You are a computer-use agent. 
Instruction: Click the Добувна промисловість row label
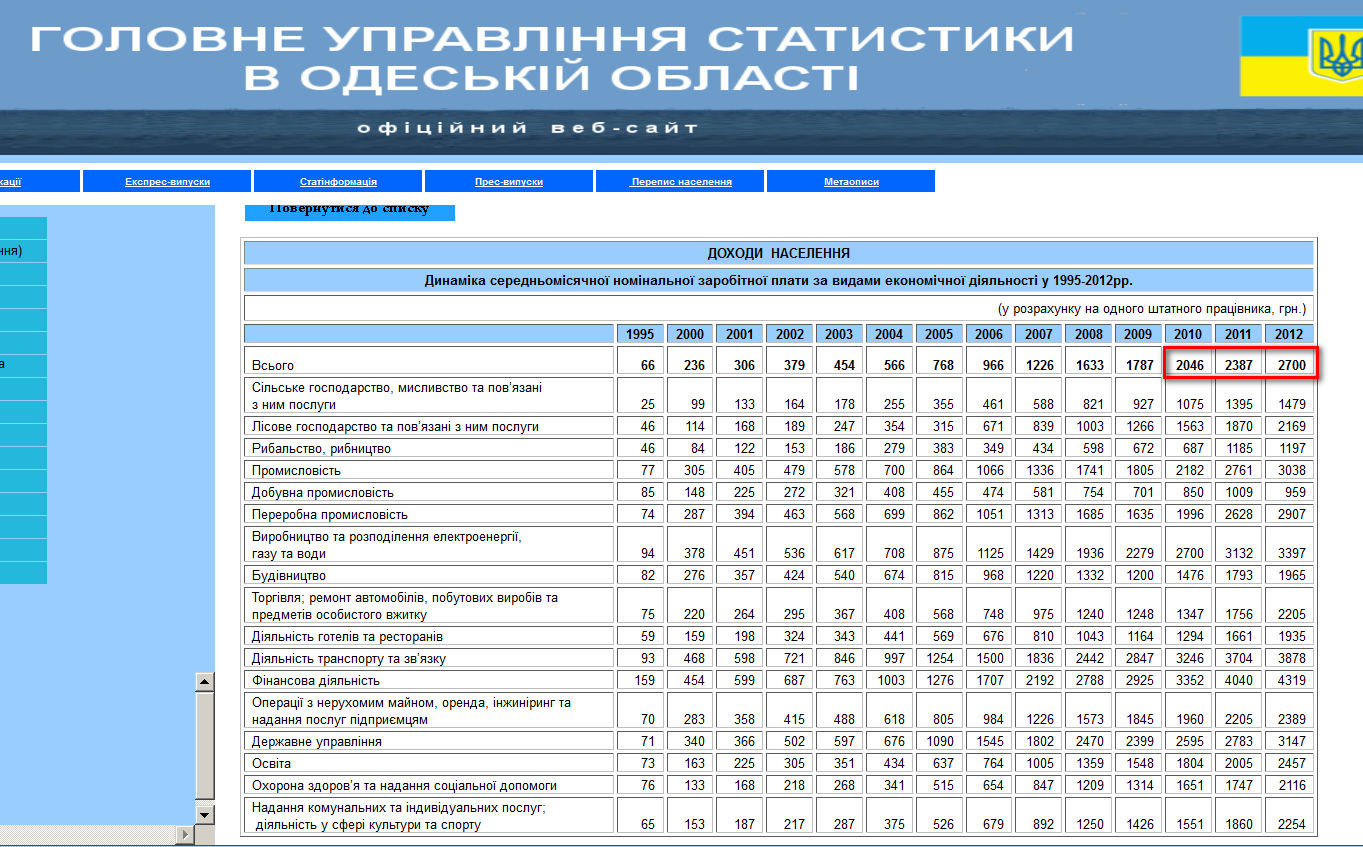tap(323, 492)
